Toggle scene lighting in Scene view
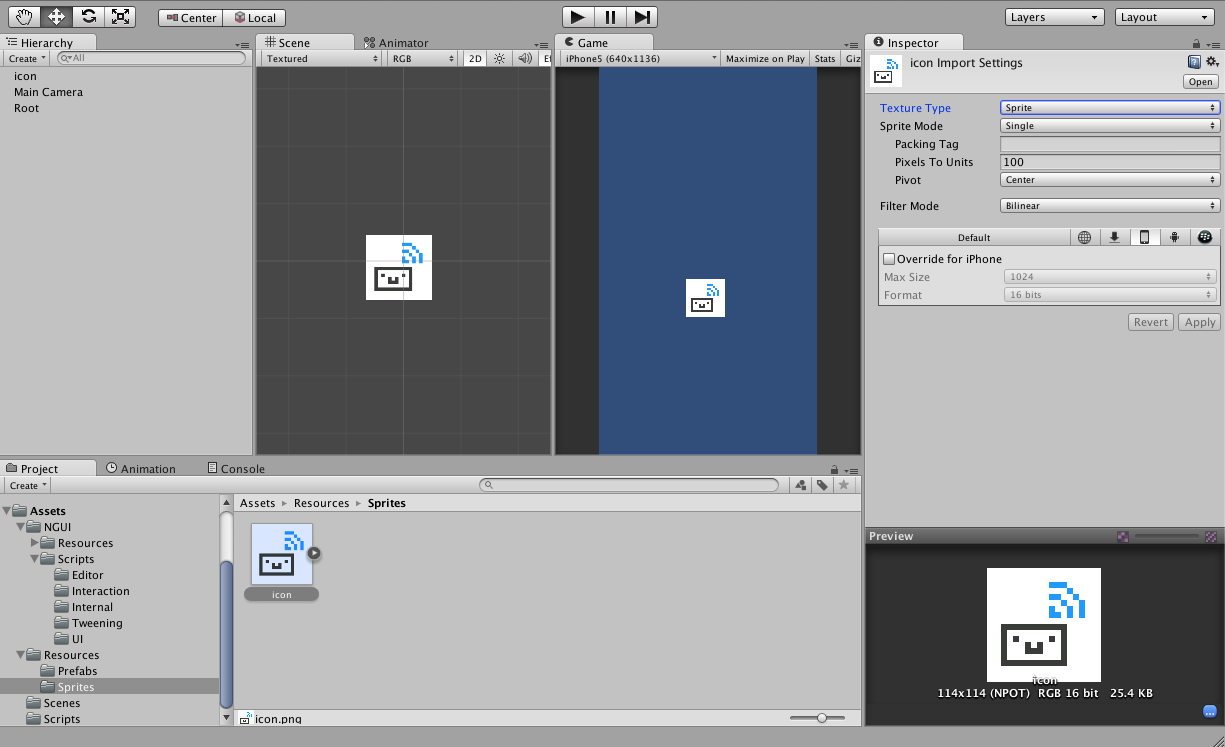Image resolution: width=1225 pixels, height=747 pixels. [498, 58]
